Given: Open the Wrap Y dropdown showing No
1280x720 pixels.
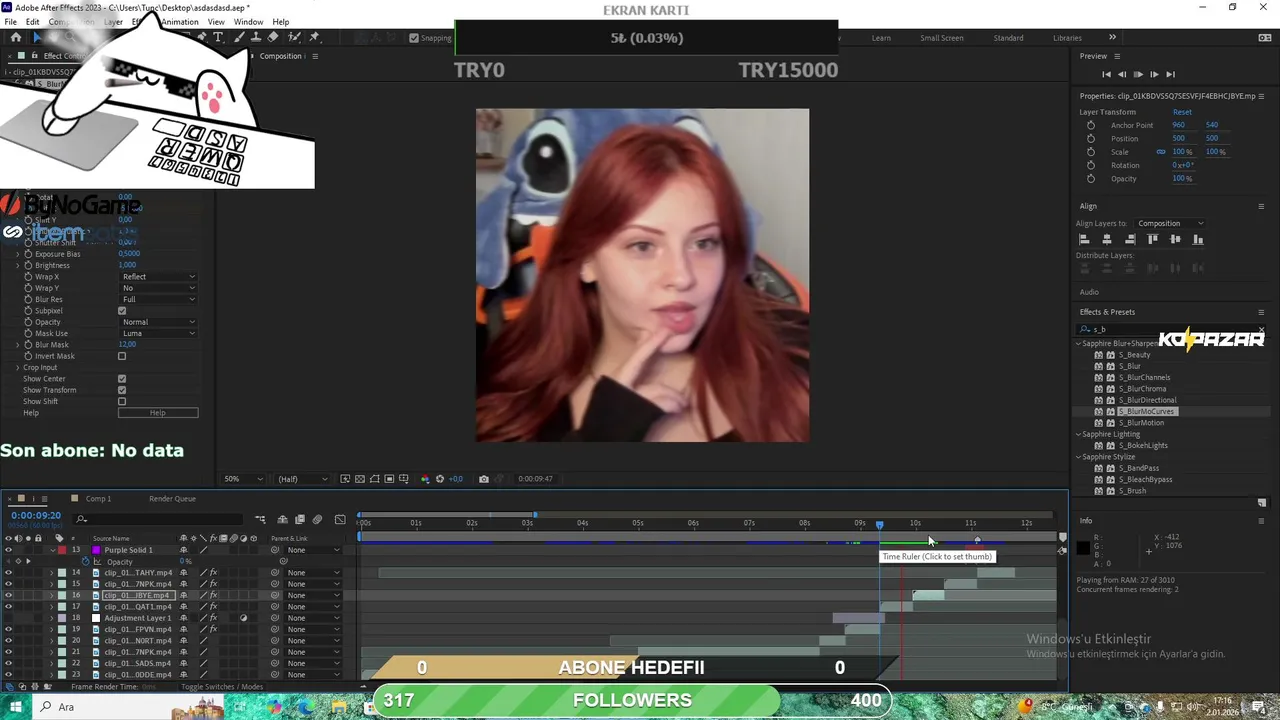Looking at the screenshot, I should 158,288.
